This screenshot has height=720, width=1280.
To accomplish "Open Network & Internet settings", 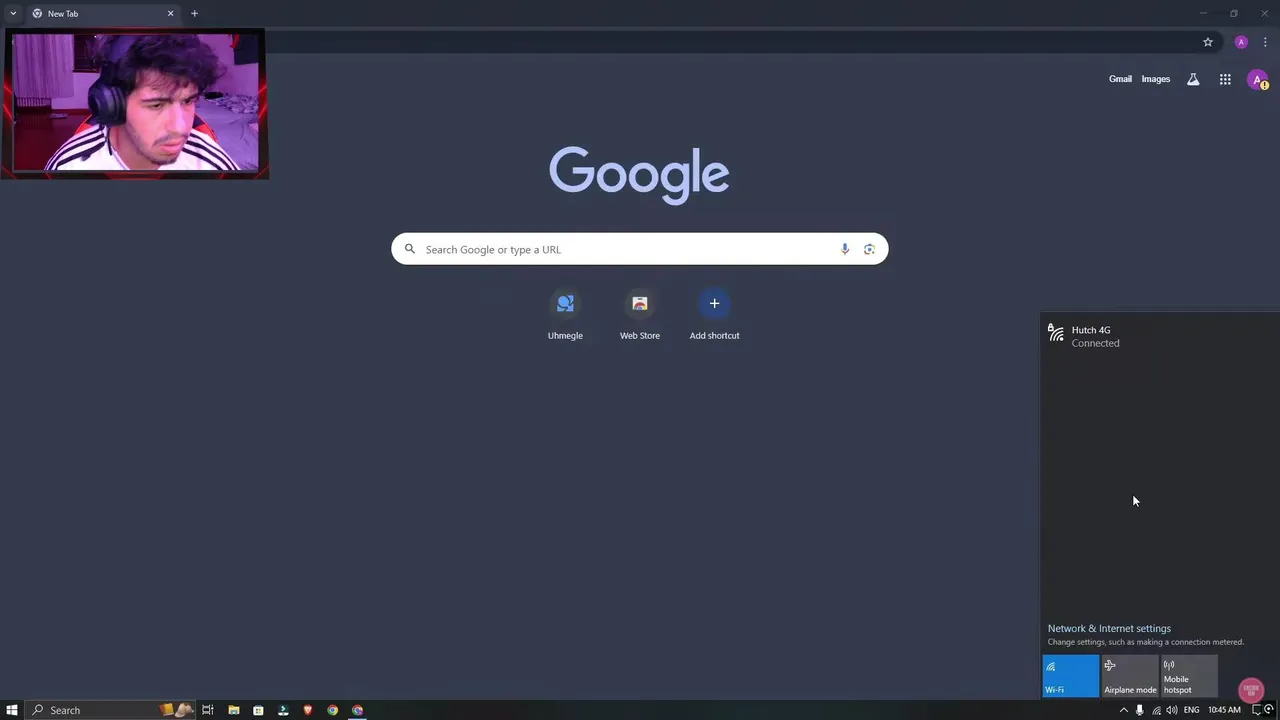I will click(1109, 628).
